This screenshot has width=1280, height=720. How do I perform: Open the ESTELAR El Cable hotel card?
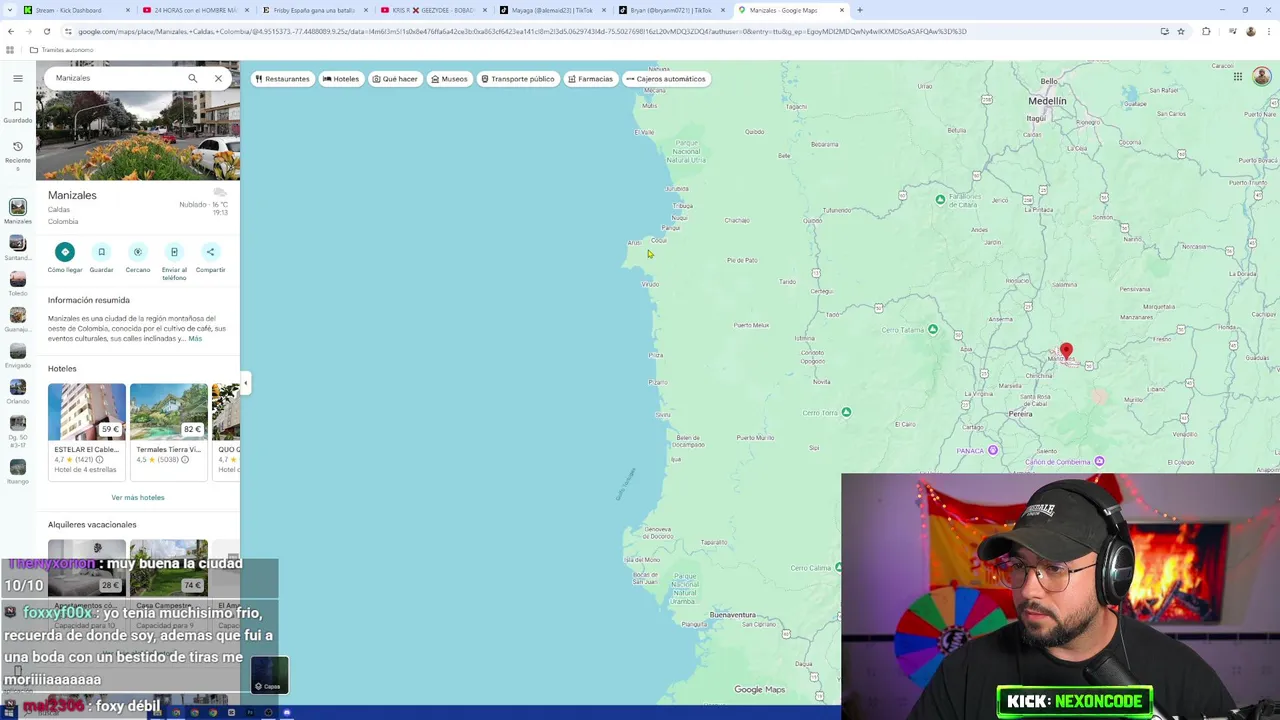click(x=87, y=430)
